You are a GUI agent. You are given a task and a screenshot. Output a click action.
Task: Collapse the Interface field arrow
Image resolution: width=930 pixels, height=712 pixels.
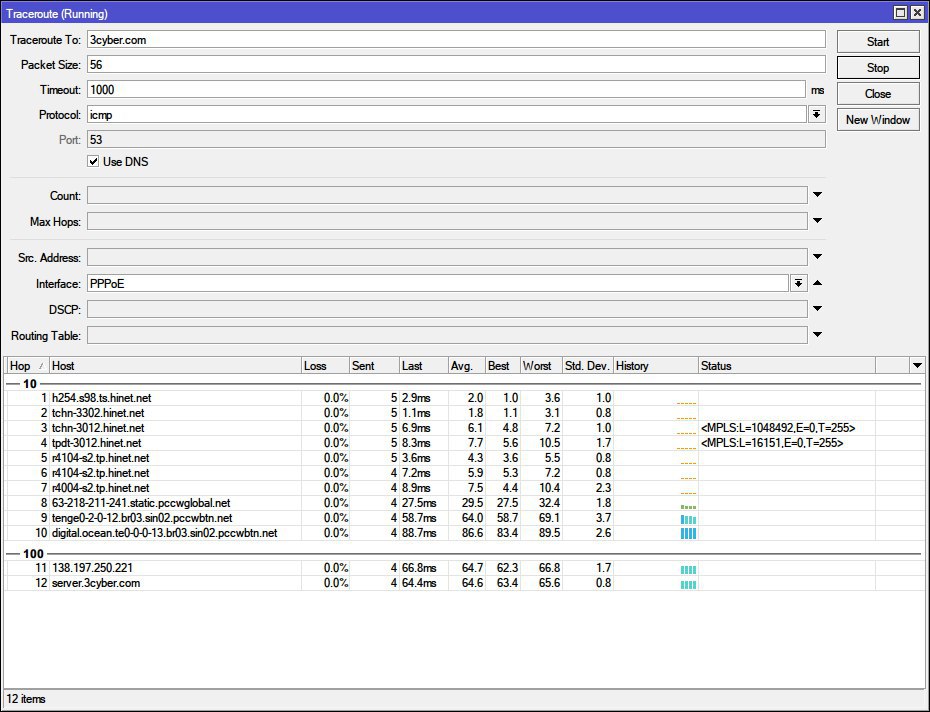click(817, 284)
